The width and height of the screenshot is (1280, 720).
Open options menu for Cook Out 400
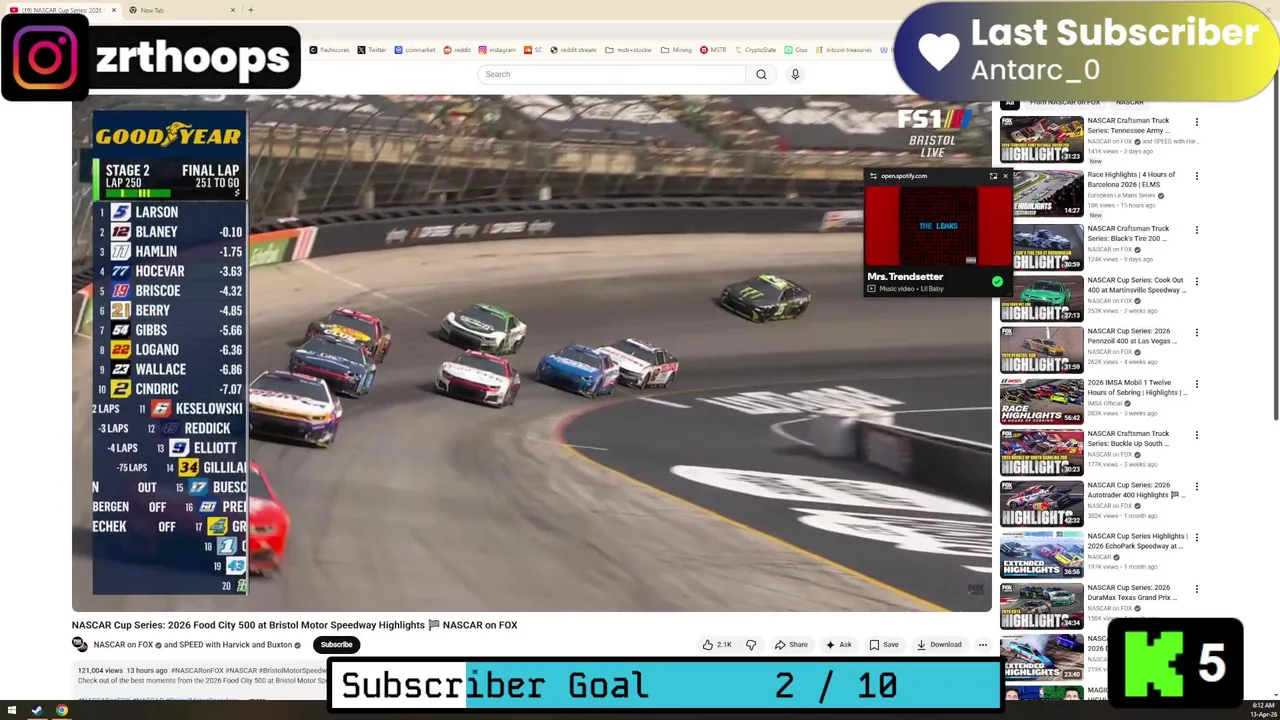pyautogui.click(x=1196, y=282)
